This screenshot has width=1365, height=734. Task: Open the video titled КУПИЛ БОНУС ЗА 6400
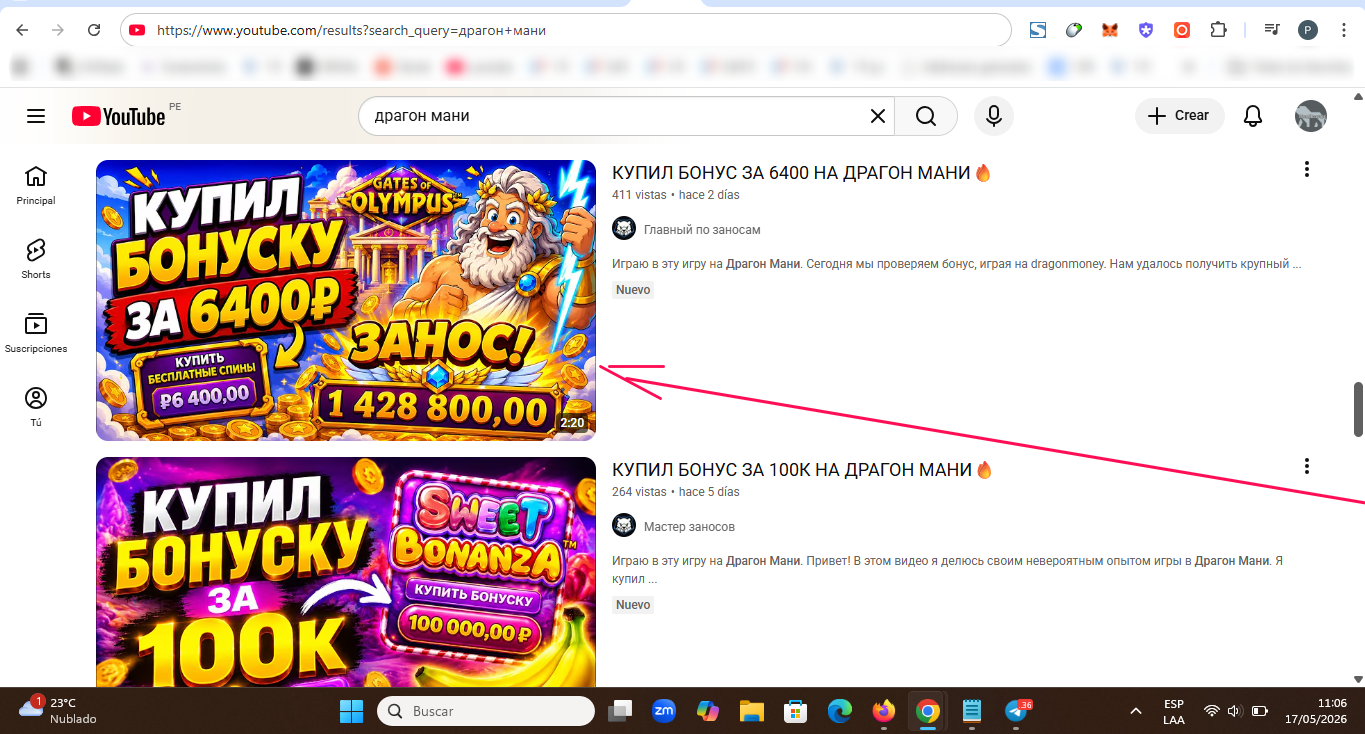(802, 172)
